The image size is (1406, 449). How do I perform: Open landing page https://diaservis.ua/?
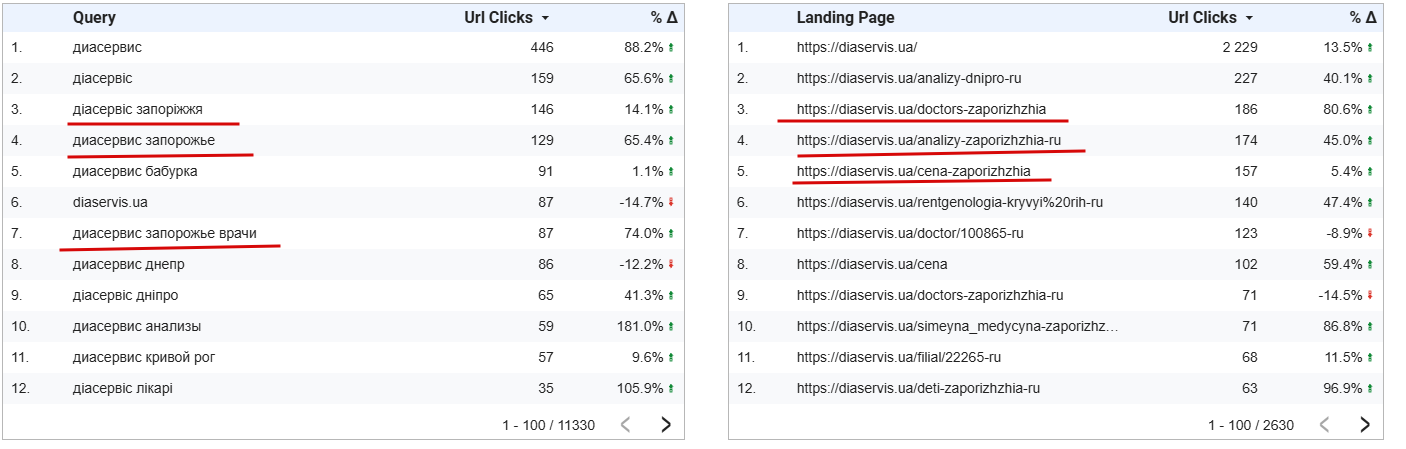pos(857,47)
